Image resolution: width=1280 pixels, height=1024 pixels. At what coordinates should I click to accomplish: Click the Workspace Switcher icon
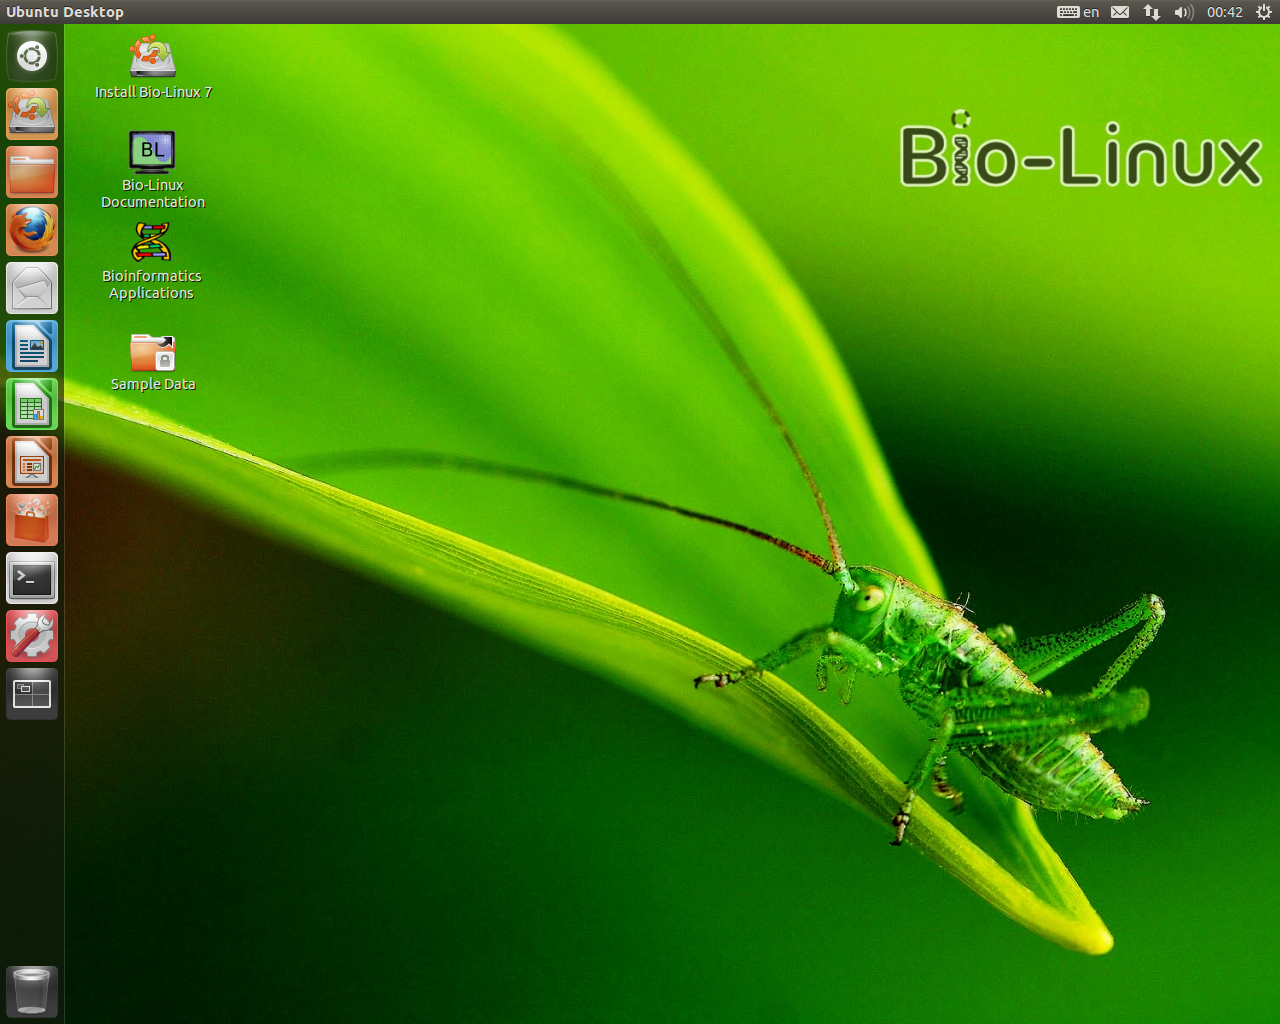32,694
